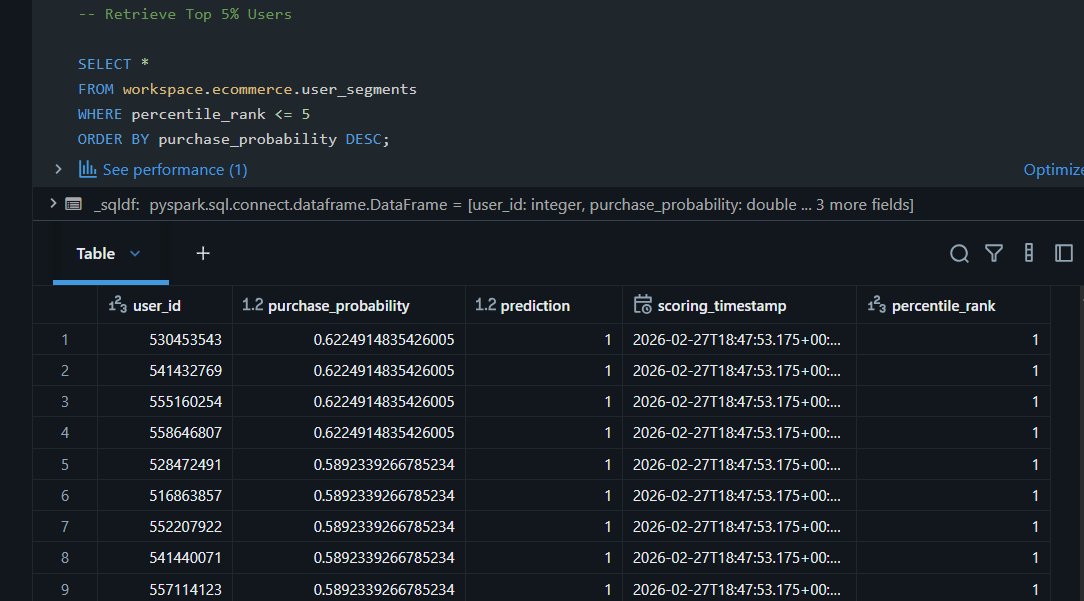Sort by the prediction column header
Viewport: 1084px width, 601px height.
535,306
